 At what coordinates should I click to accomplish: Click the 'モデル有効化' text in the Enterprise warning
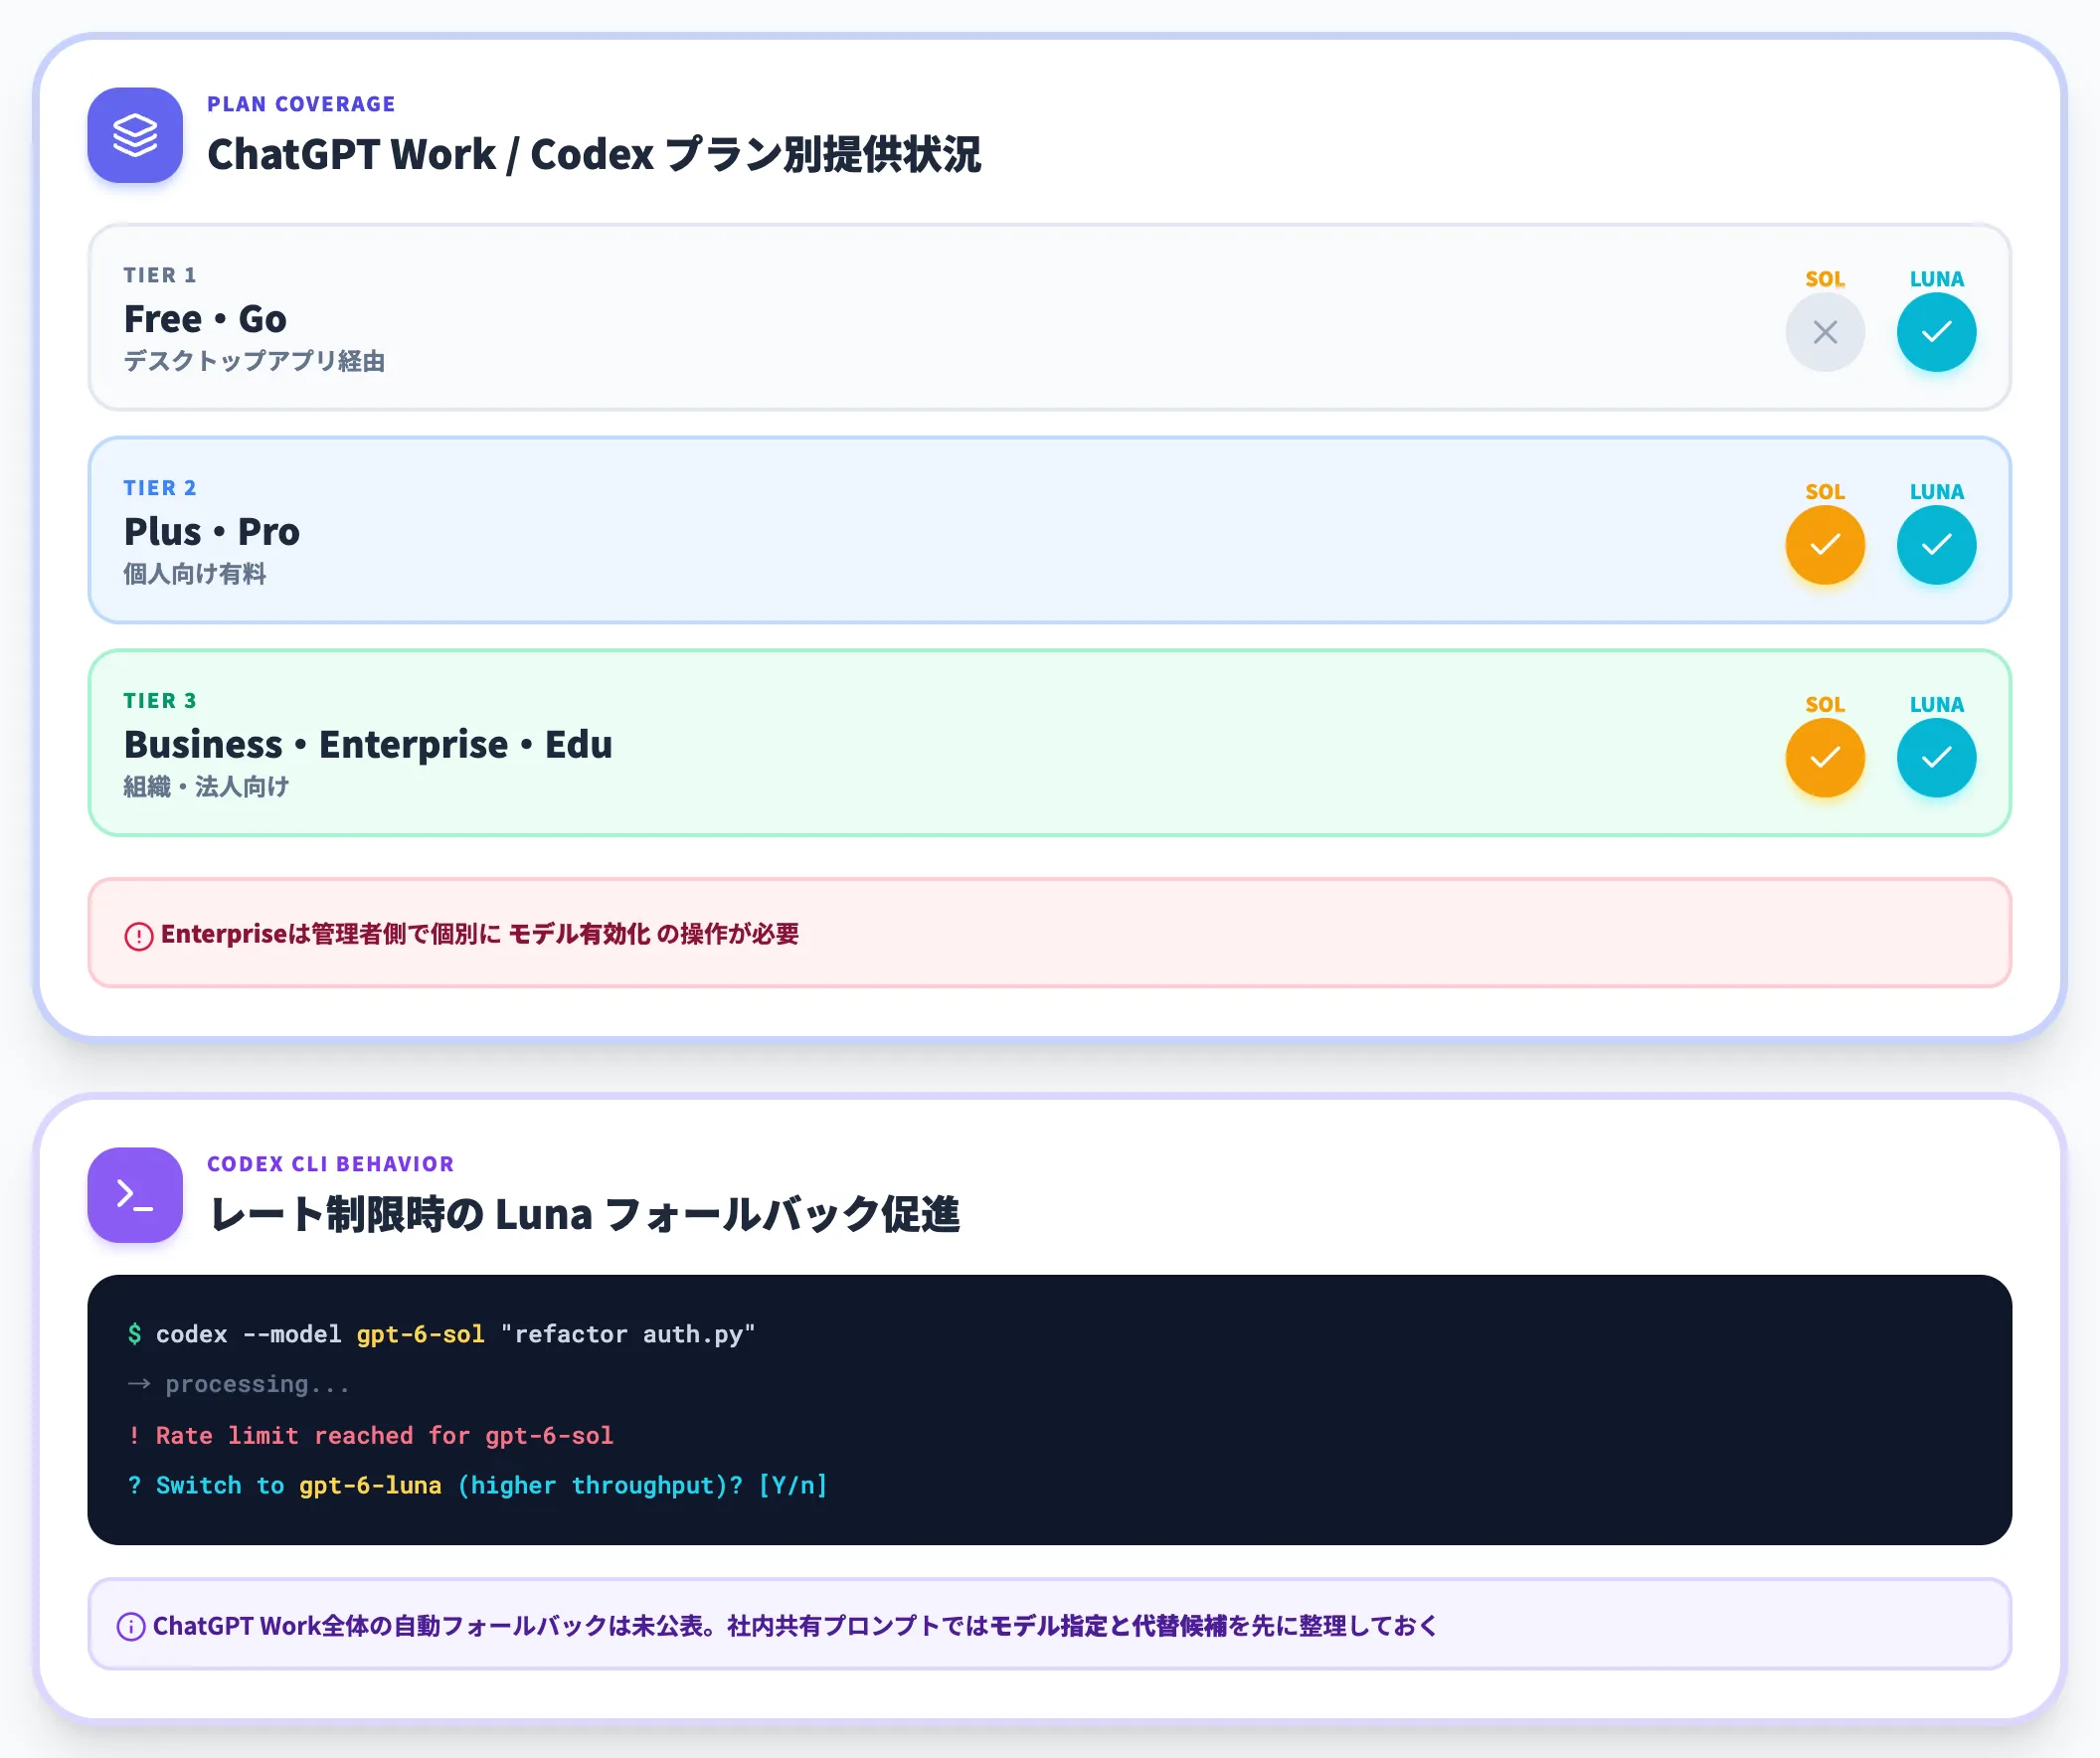pyautogui.click(x=579, y=934)
